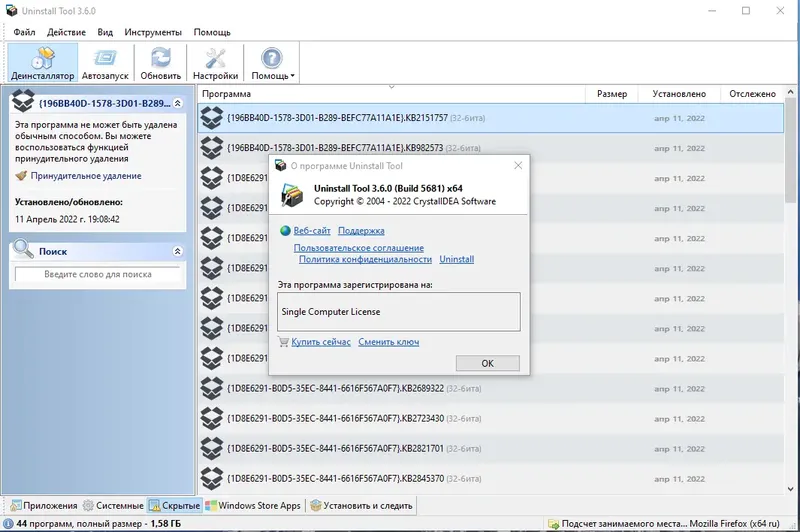The width and height of the screenshot is (800, 532).
Task: Click the broom icon beside Принудительное удаление
Action: (21, 176)
